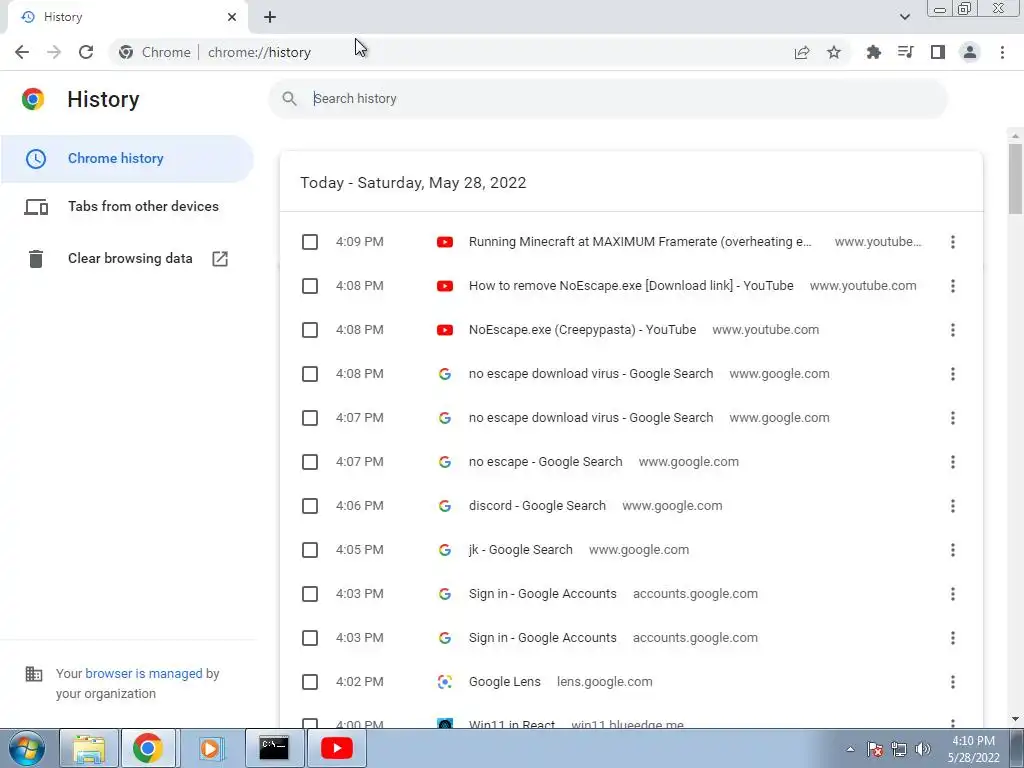1024x768 pixels.
Task: Open actions menu for NoEscape.exe (Creepypasta)
Action: pos(953,330)
